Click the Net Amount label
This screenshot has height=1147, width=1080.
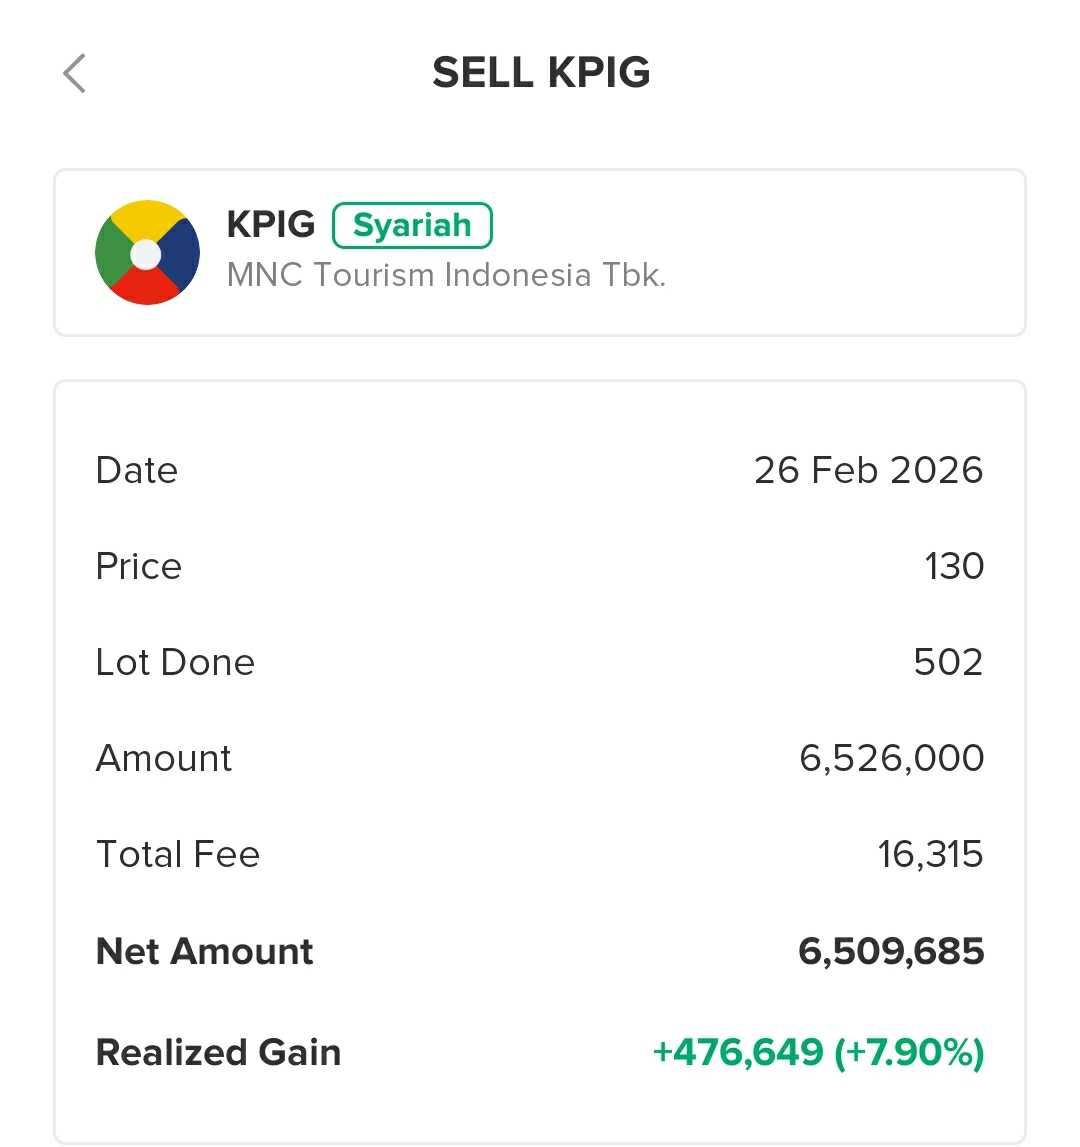coord(205,951)
